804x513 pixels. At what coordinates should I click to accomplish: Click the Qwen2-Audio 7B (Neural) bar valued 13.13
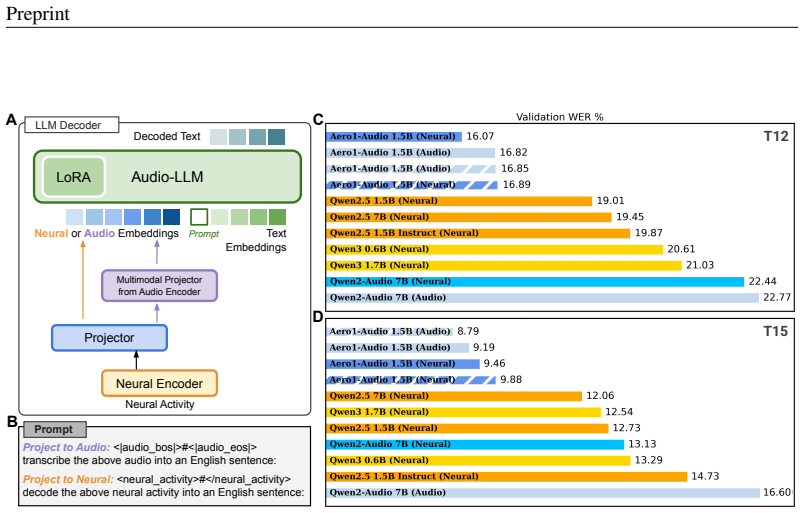pos(475,444)
